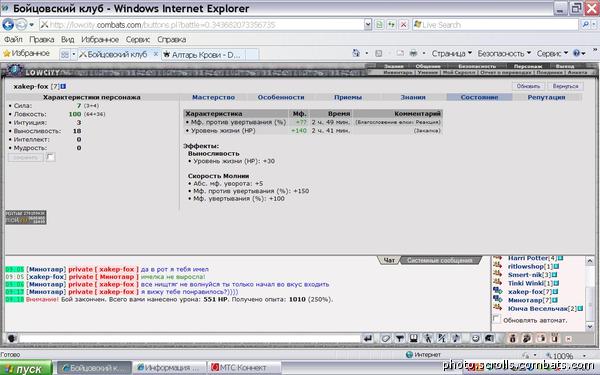Enable the Обновлять автомат. checkbox

[x=497, y=319]
